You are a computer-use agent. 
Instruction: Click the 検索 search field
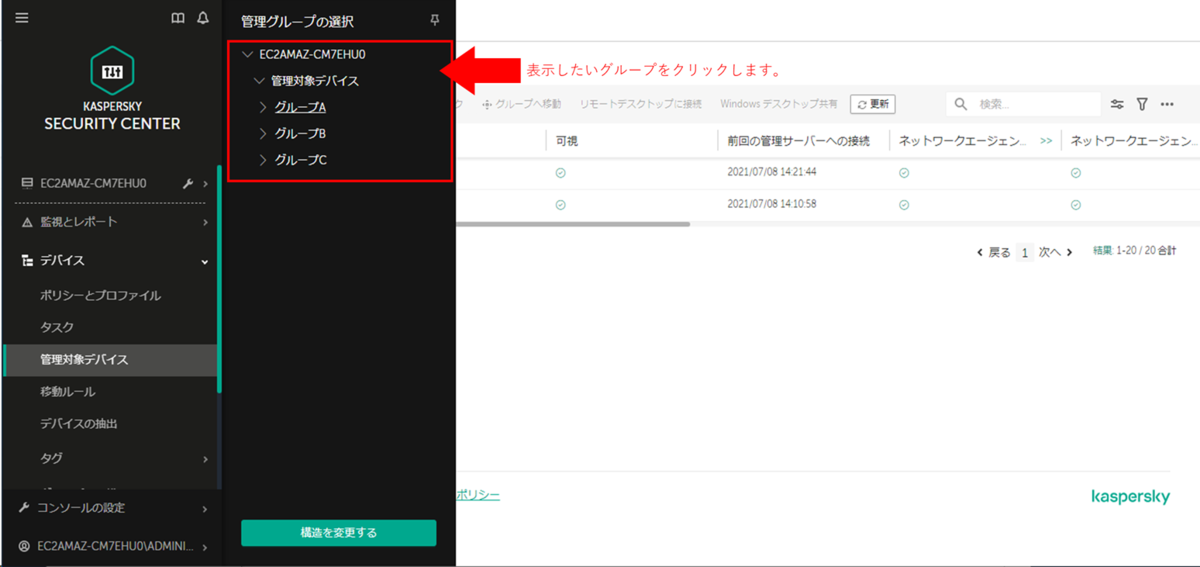pos(1022,104)
